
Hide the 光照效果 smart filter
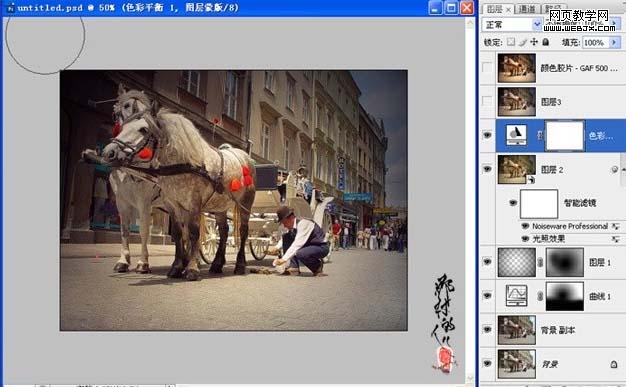[525, 239]
